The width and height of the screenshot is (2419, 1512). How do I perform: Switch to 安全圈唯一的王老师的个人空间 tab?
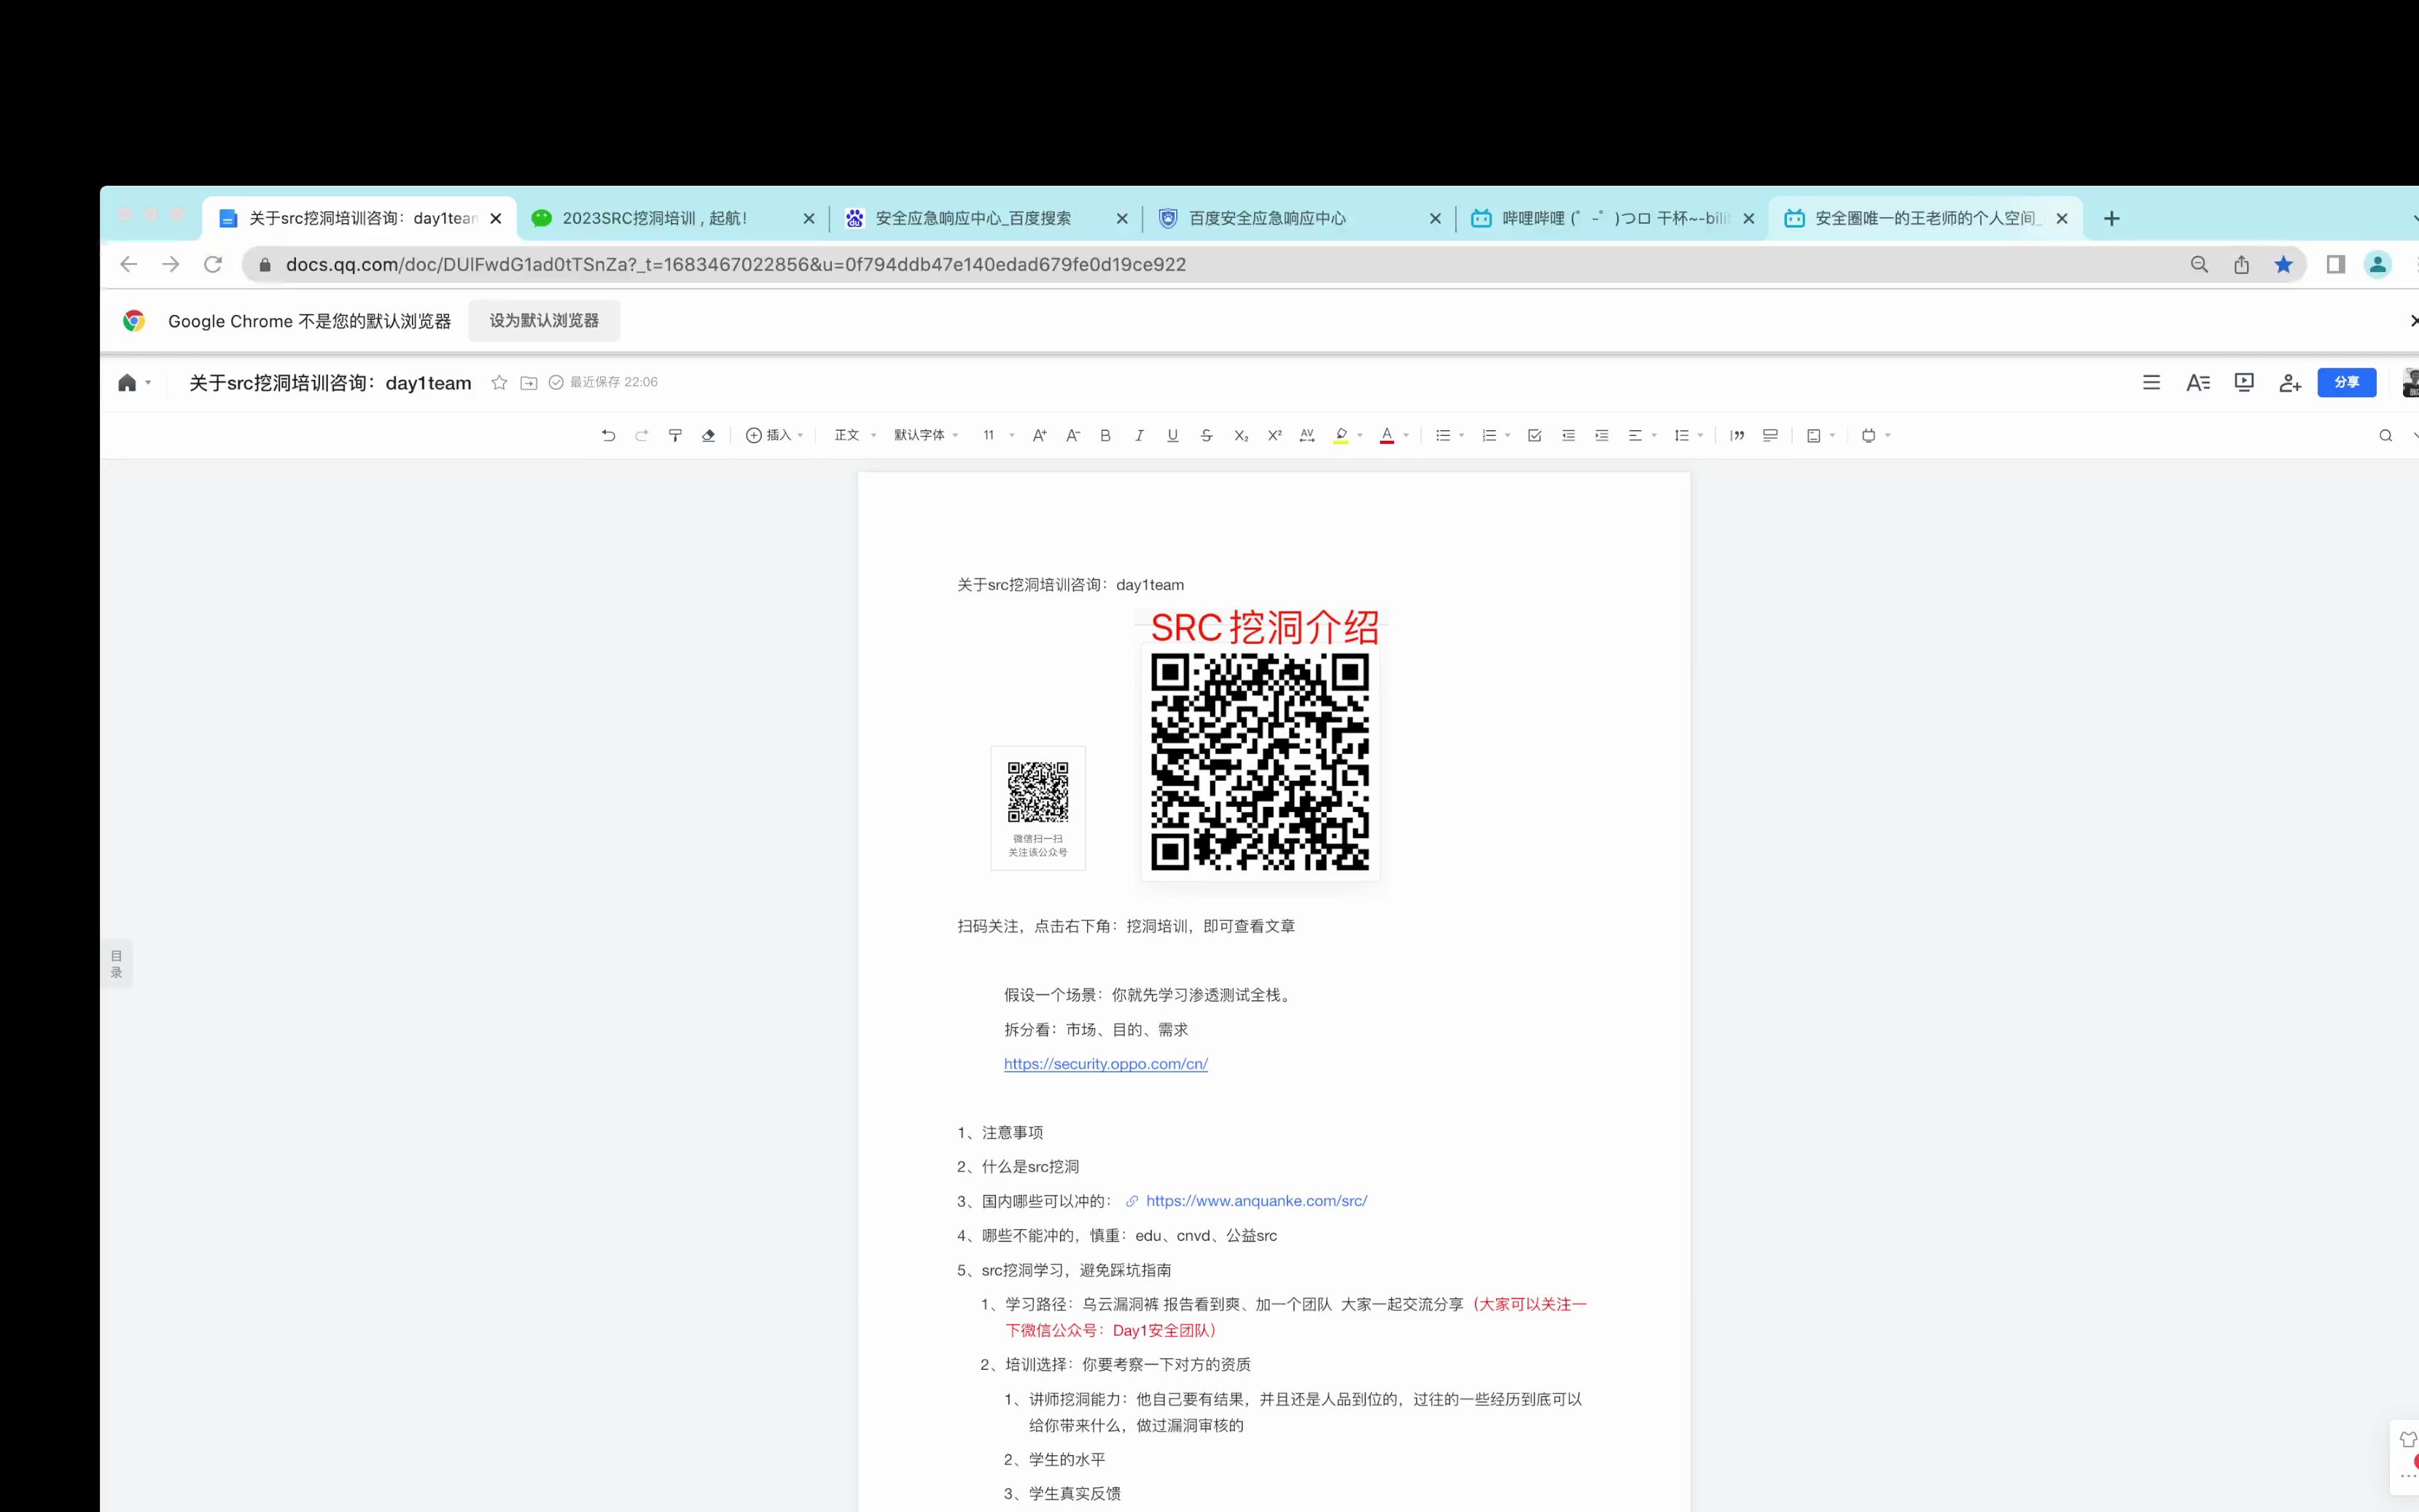click(x=1924, y=218)
